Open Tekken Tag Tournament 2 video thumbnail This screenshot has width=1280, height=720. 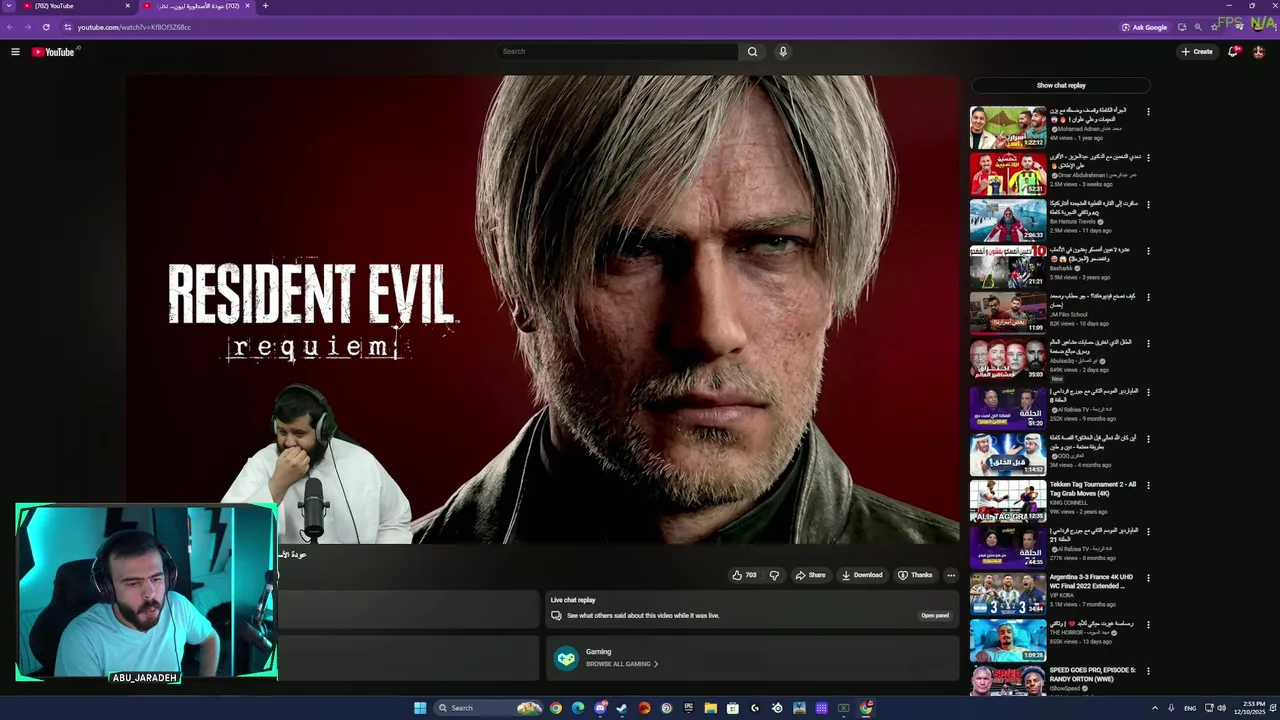(x=1008, y=501)
